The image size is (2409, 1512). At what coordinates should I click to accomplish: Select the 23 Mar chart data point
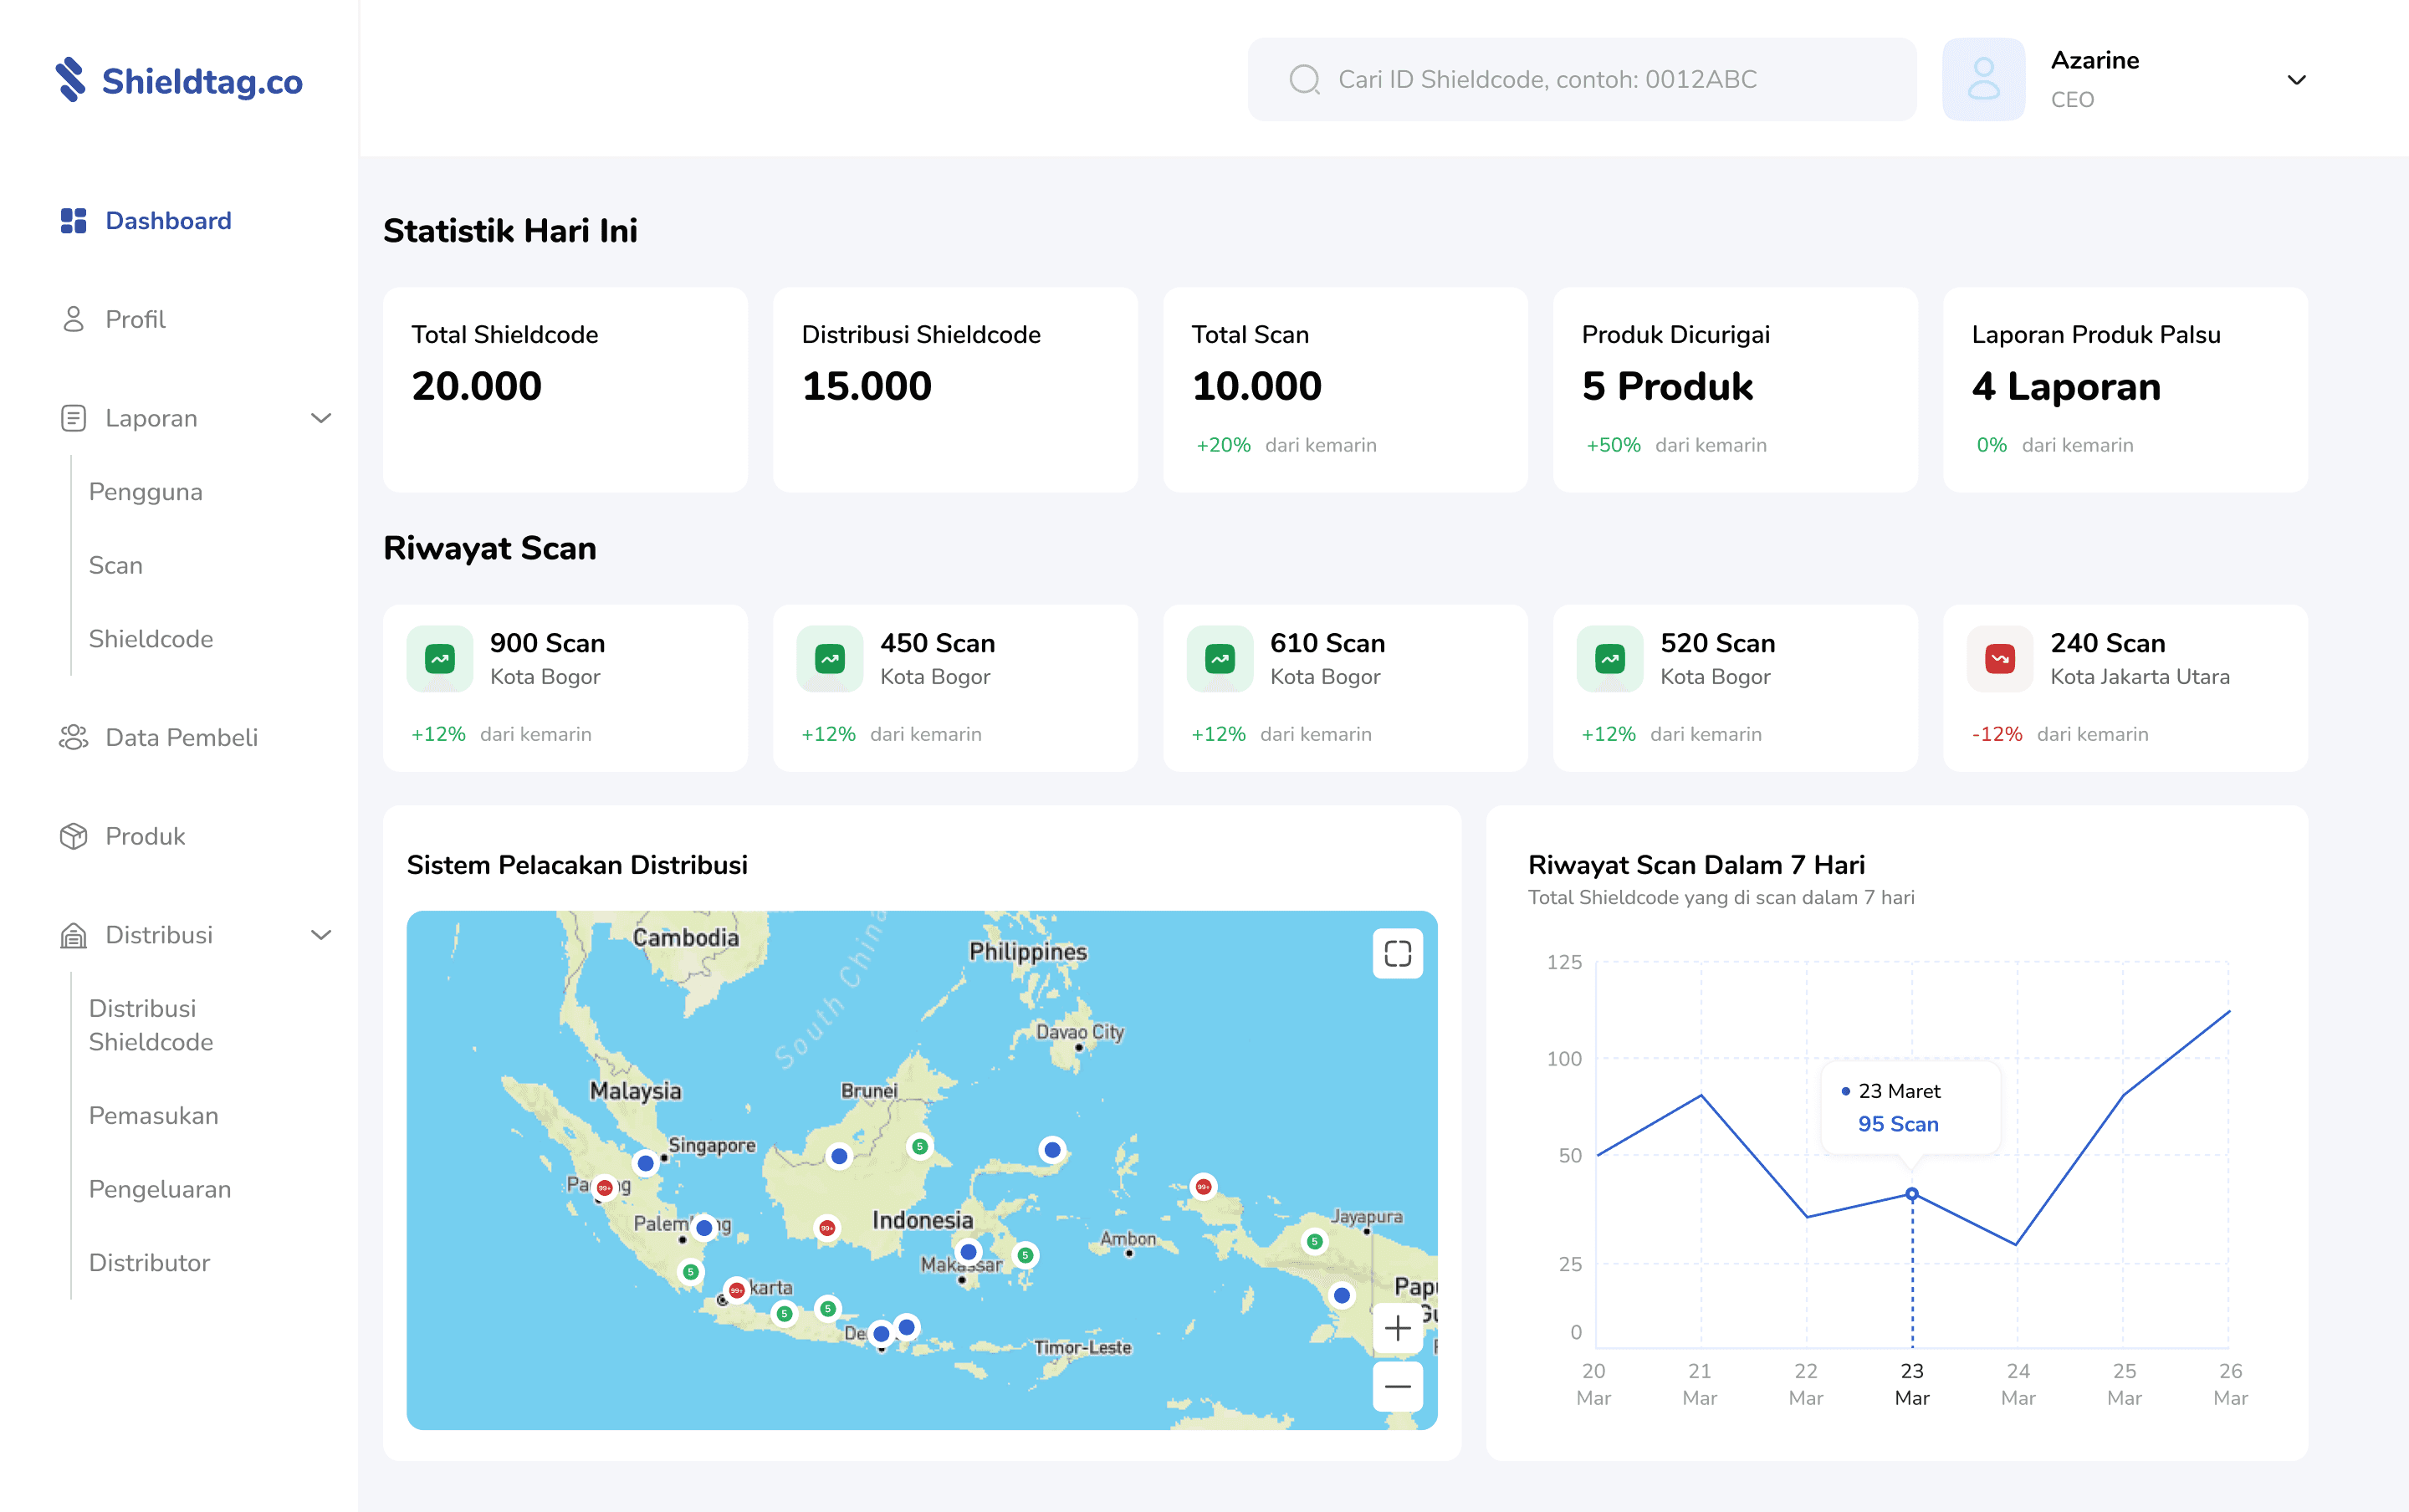click(1912, 1194)
